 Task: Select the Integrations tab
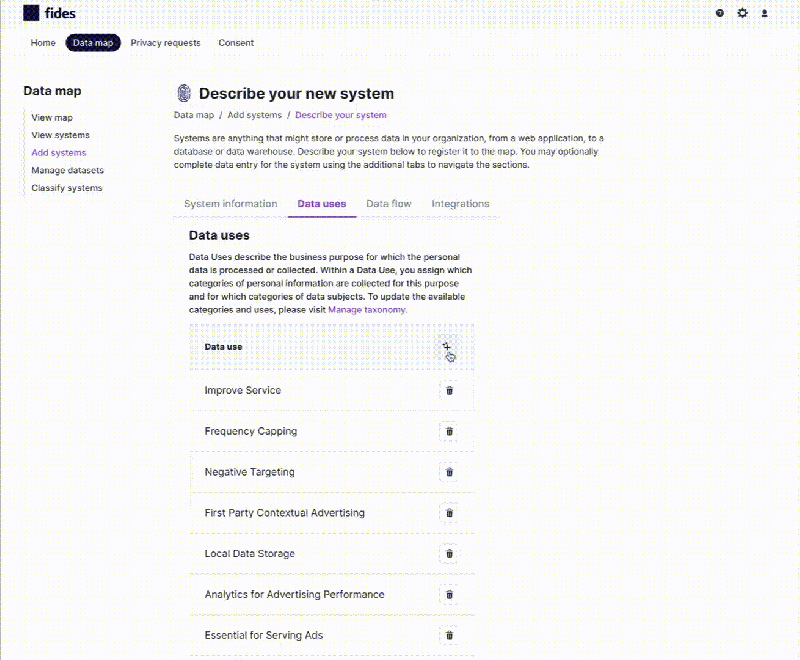[460, 203]
